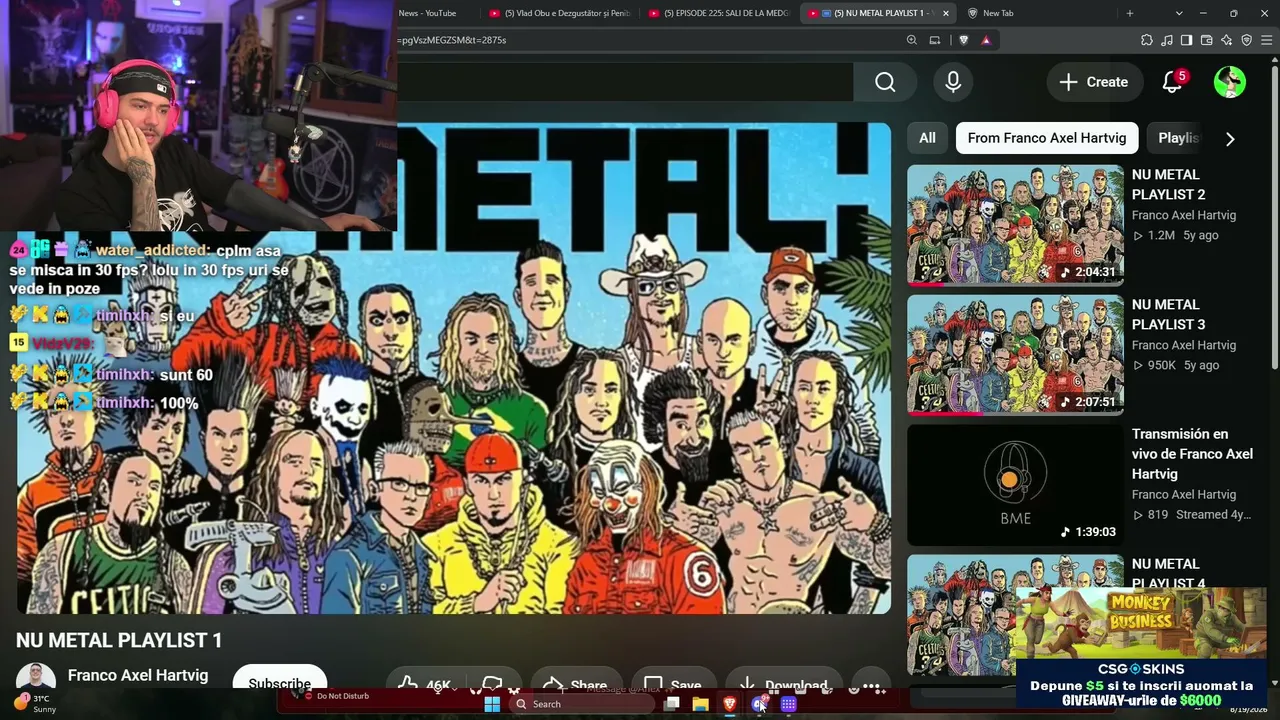1280x720 pixels.
Task: Select the From Franco Axel Hartvig chip
Action: [1047, 138]
